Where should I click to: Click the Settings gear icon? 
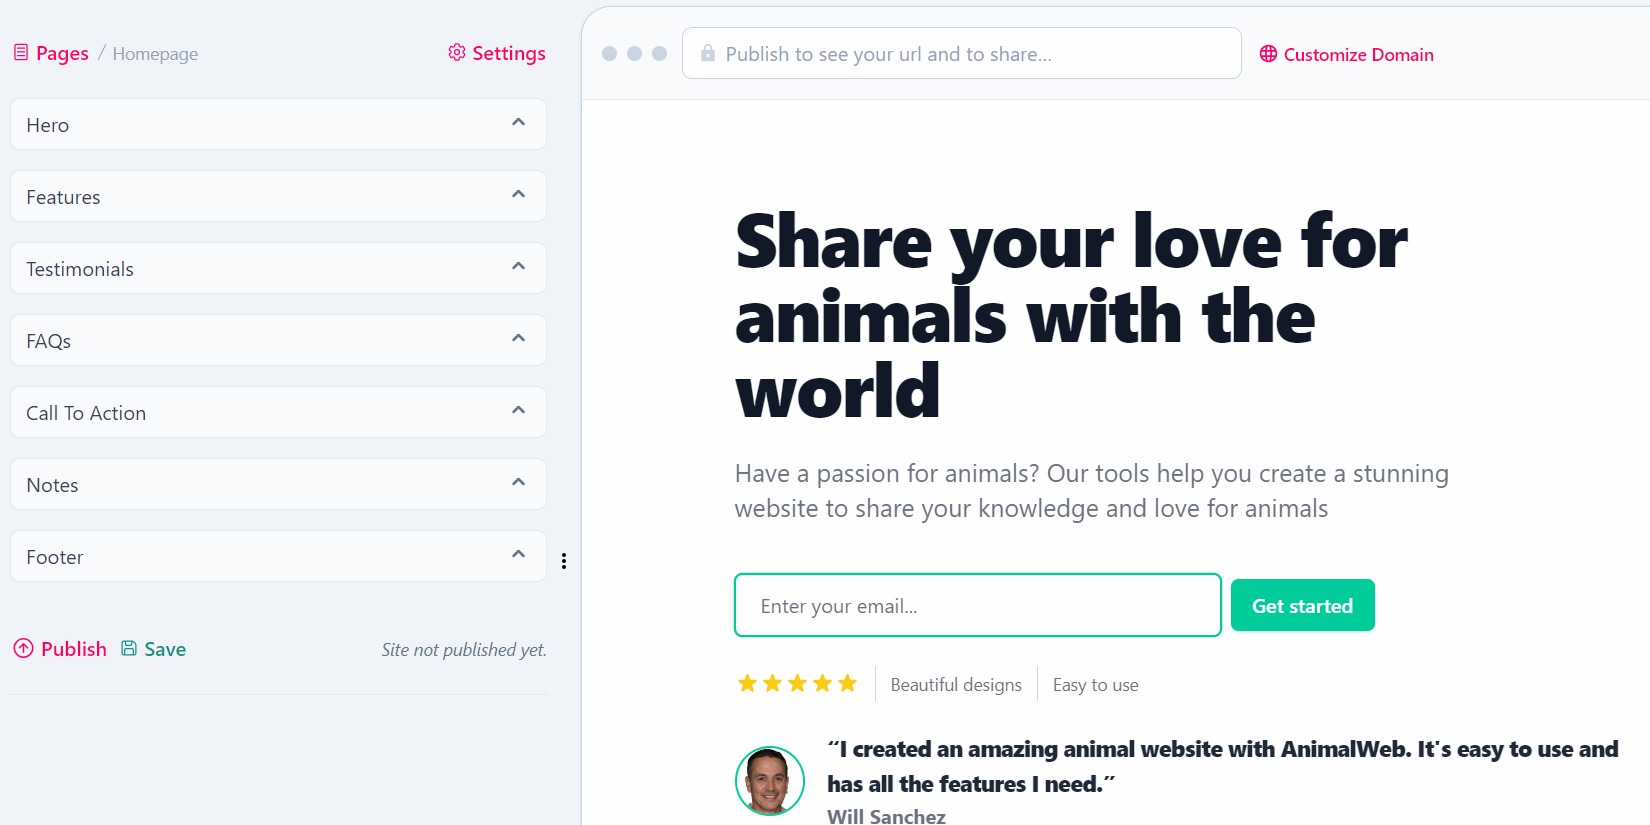point(457,53)
